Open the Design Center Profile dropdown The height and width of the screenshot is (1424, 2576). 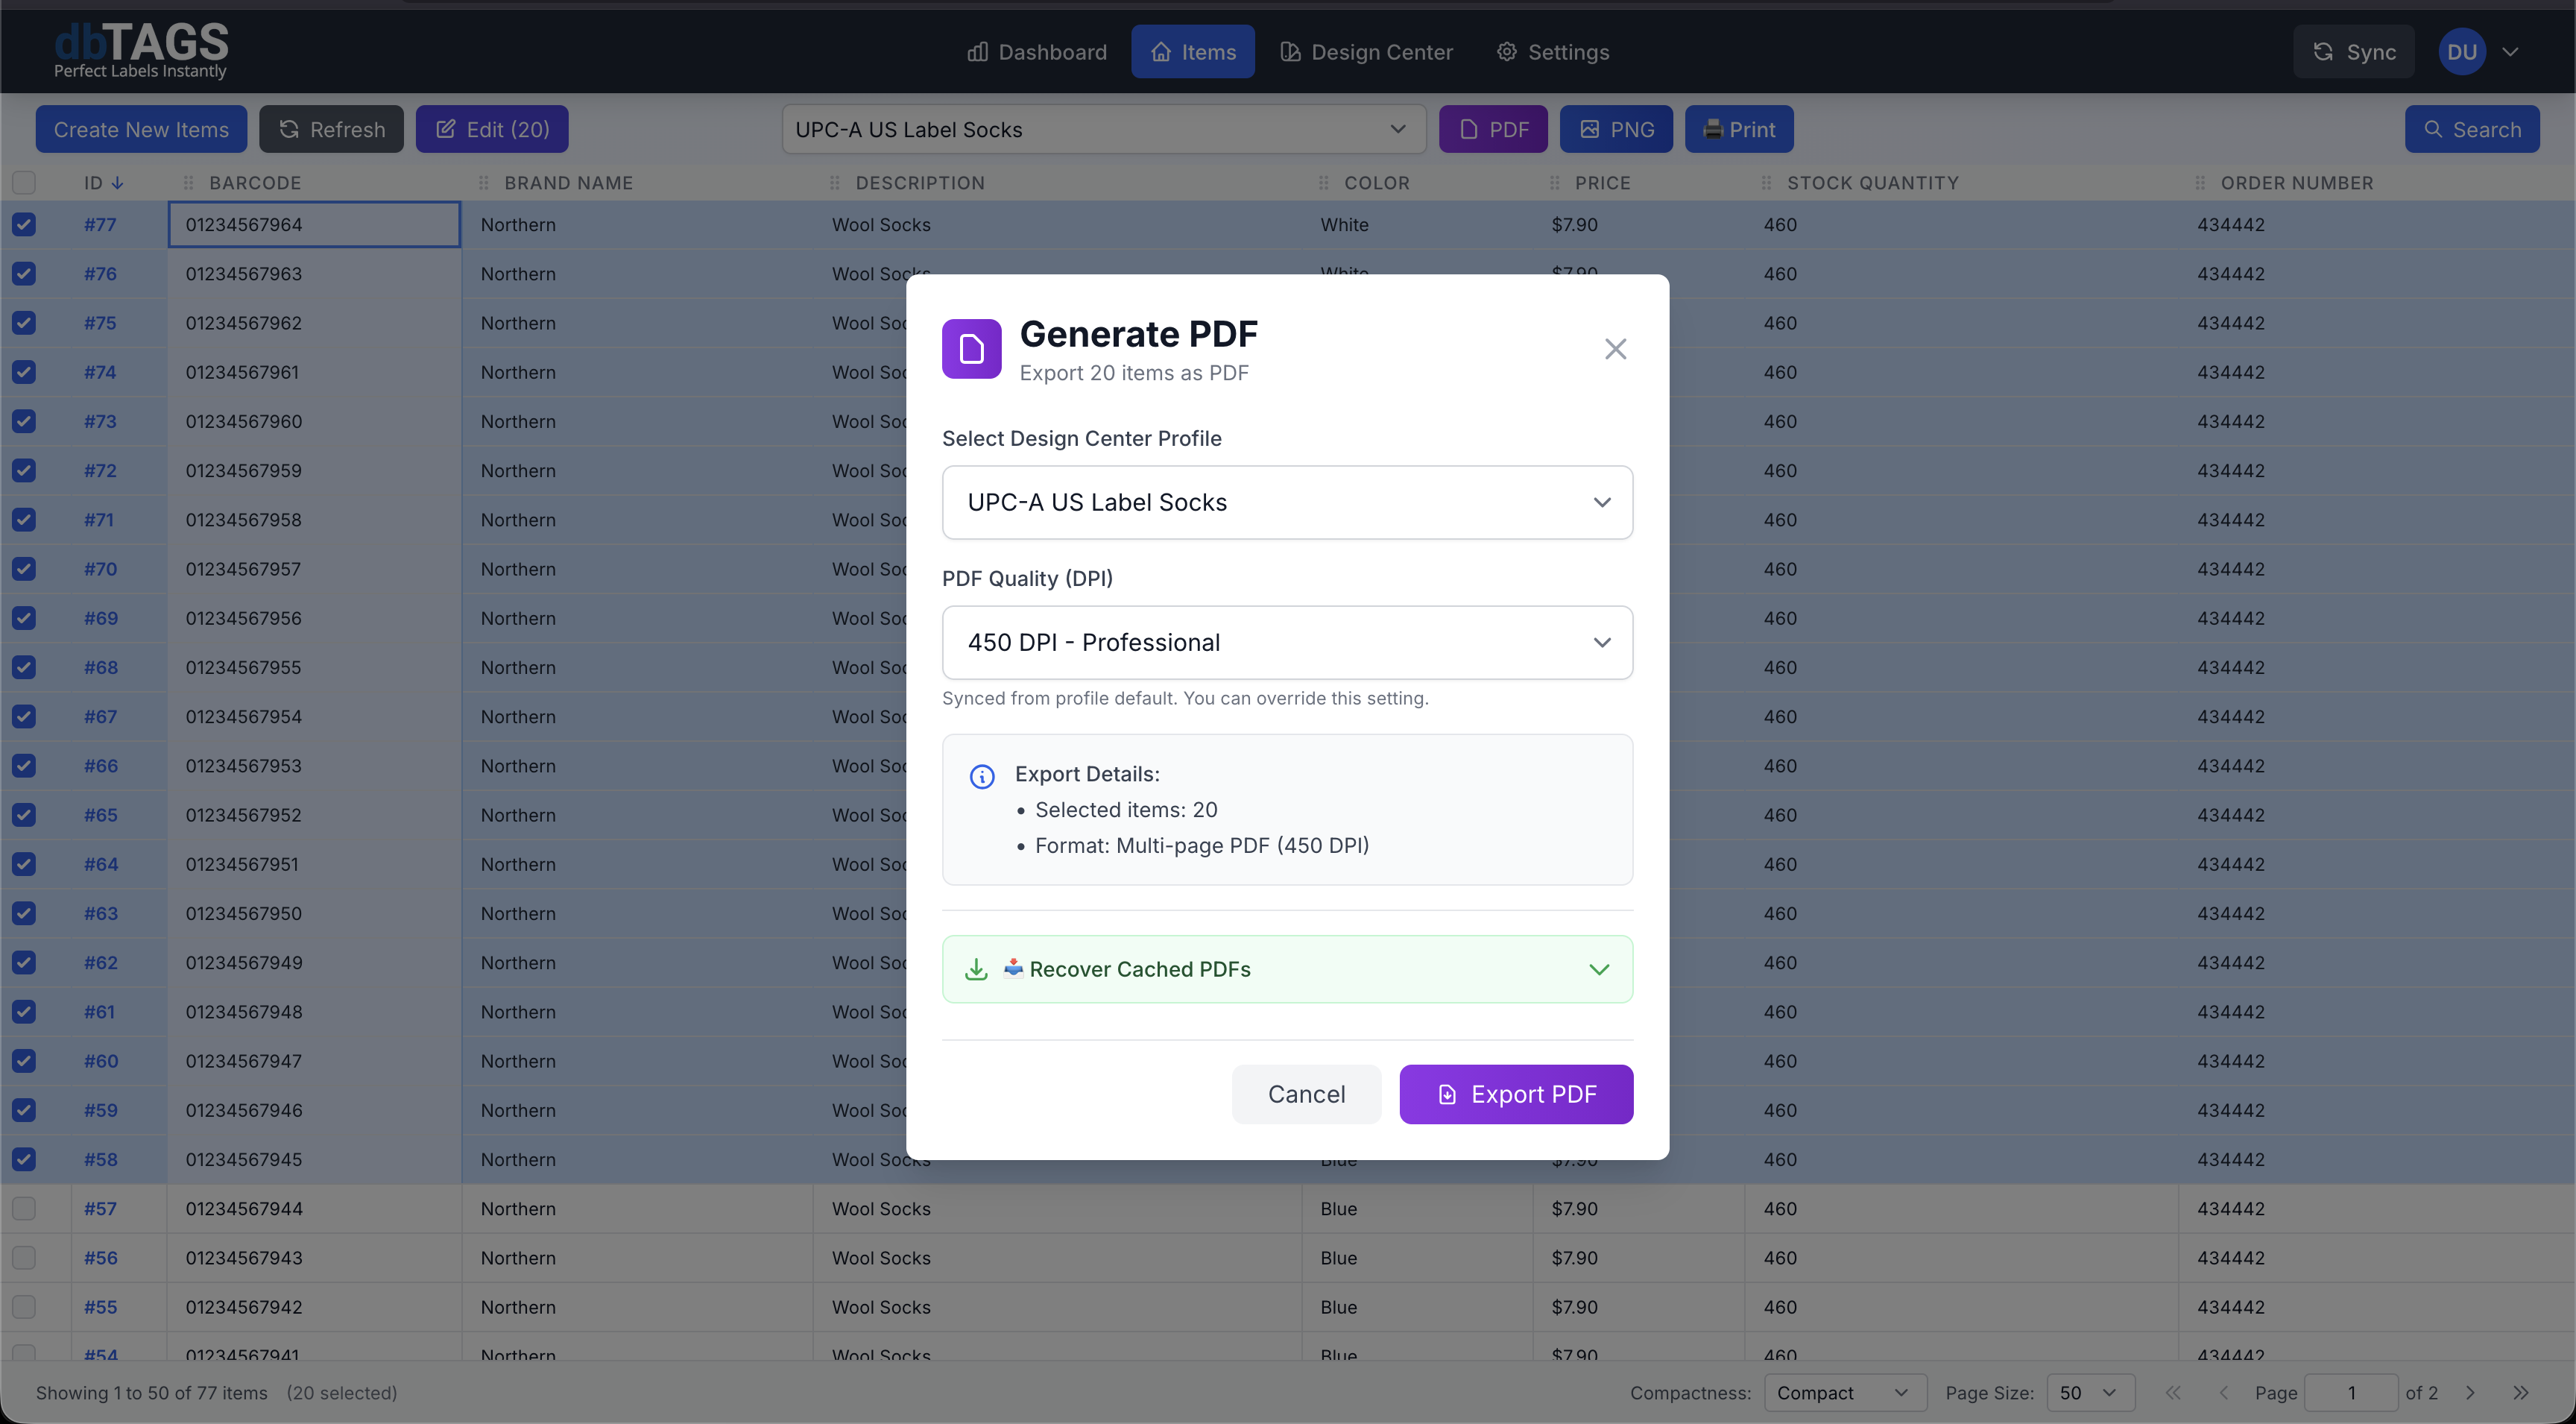tap(1287, 502)
